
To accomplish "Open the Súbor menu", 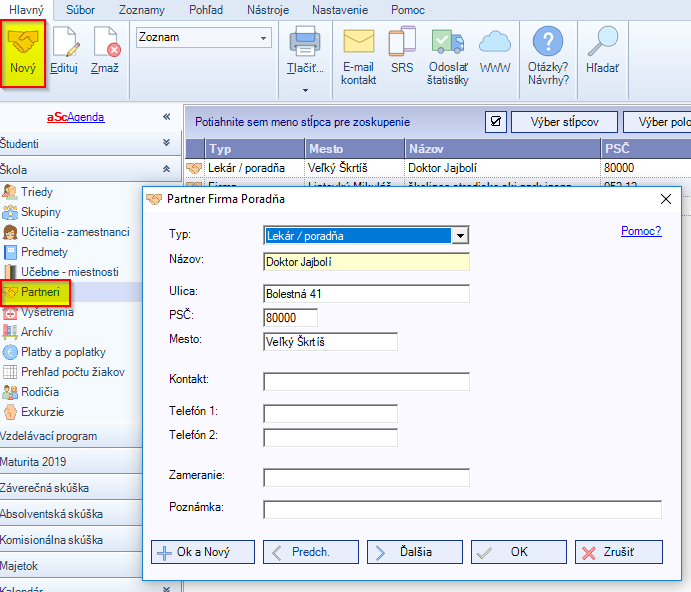I will click(x=80, y=10).
